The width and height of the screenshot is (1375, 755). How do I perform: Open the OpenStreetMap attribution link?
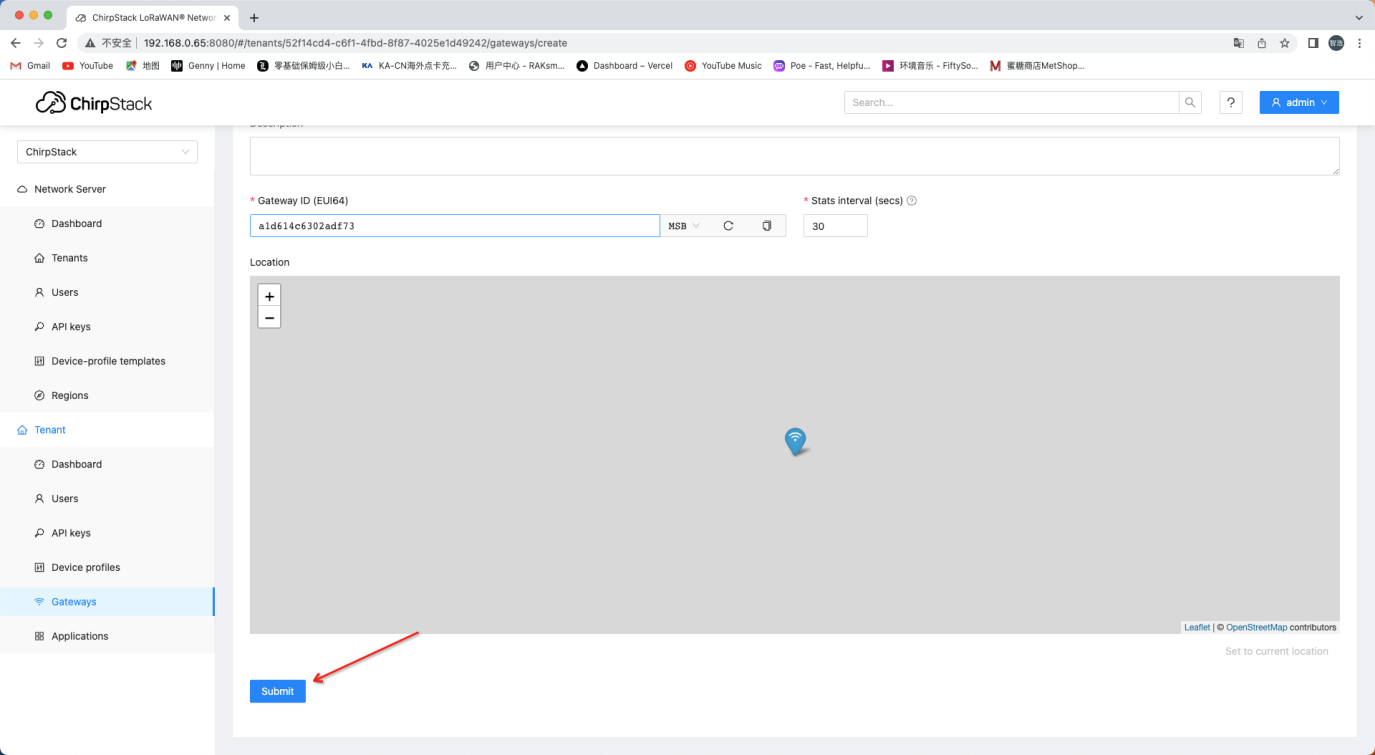pos(1256,627)
